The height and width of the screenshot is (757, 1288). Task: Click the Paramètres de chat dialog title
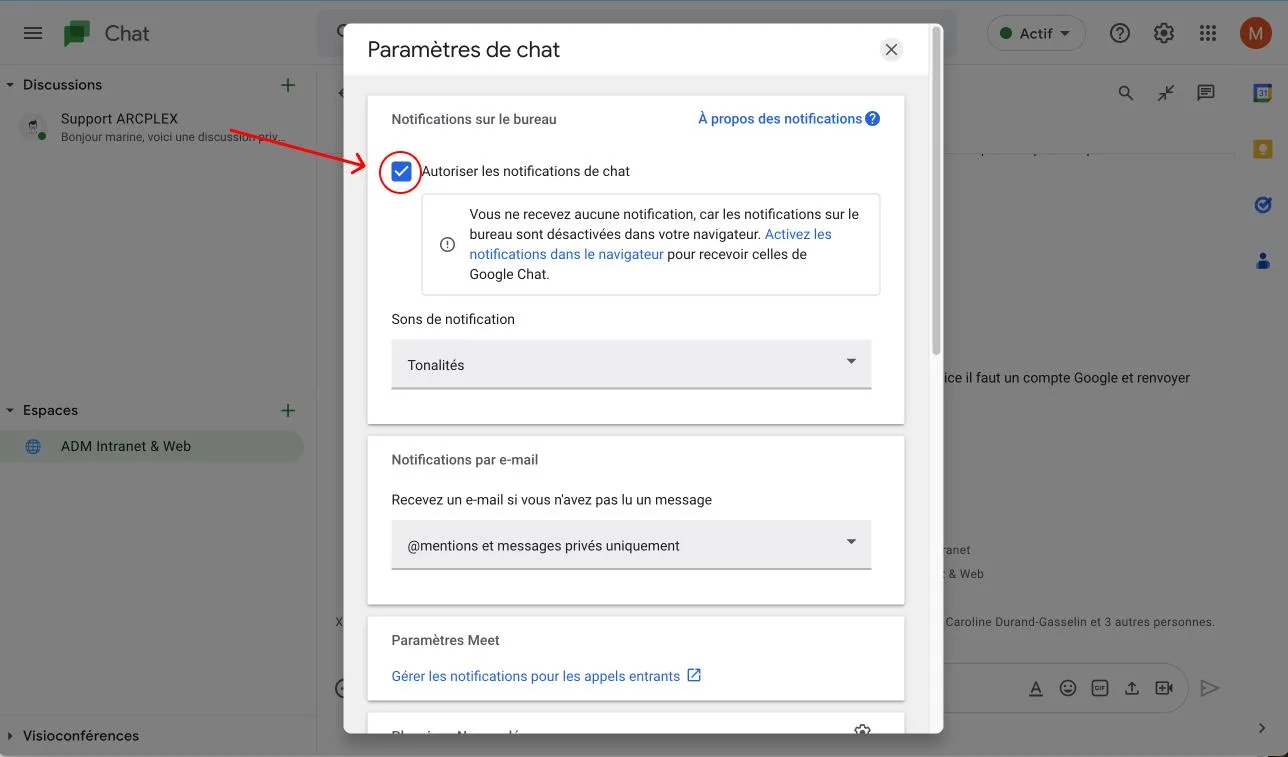464,50
